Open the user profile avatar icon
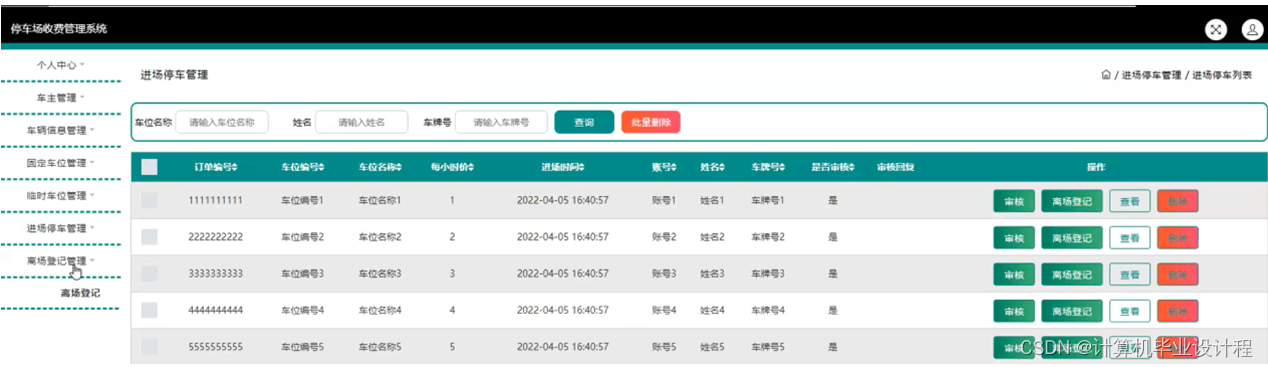This screenshot has width=1268, height=367. (x=1252, y=29)
